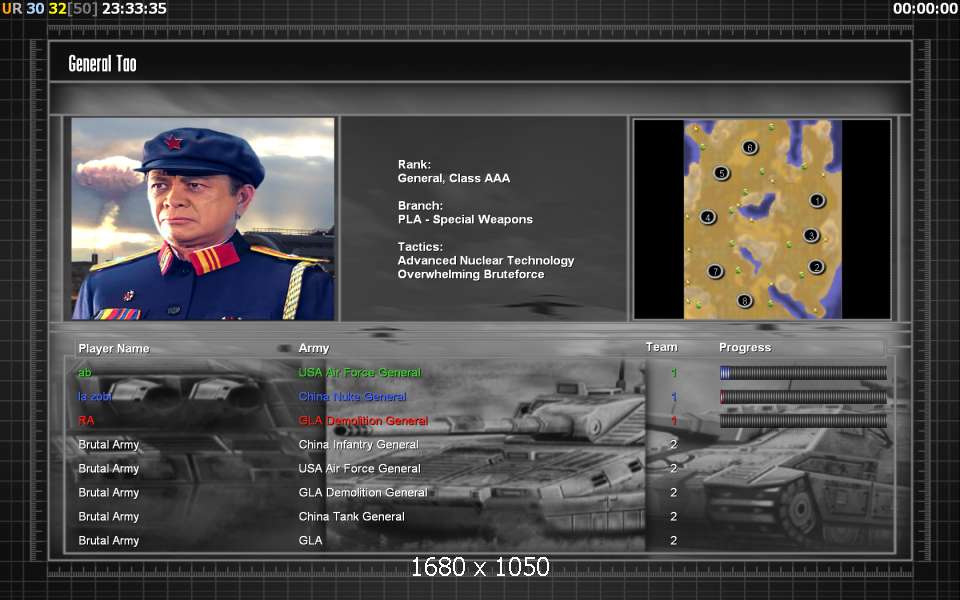The height and width of the screenshot is (600, 960).
Task: Click the green USA Air Force General entry
Action: point(360,373)
